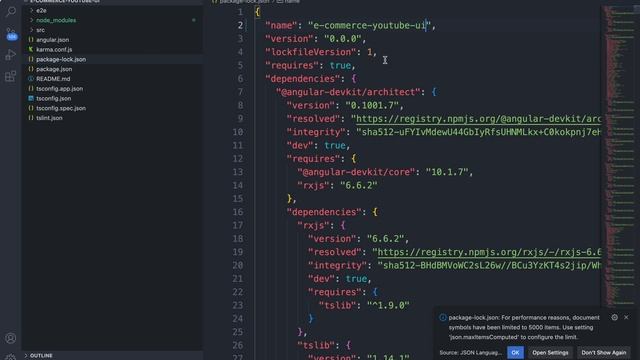640x360 pixels.
Task: Click the "^1.9.0" tslib value
Action: [x=388, y=305]
